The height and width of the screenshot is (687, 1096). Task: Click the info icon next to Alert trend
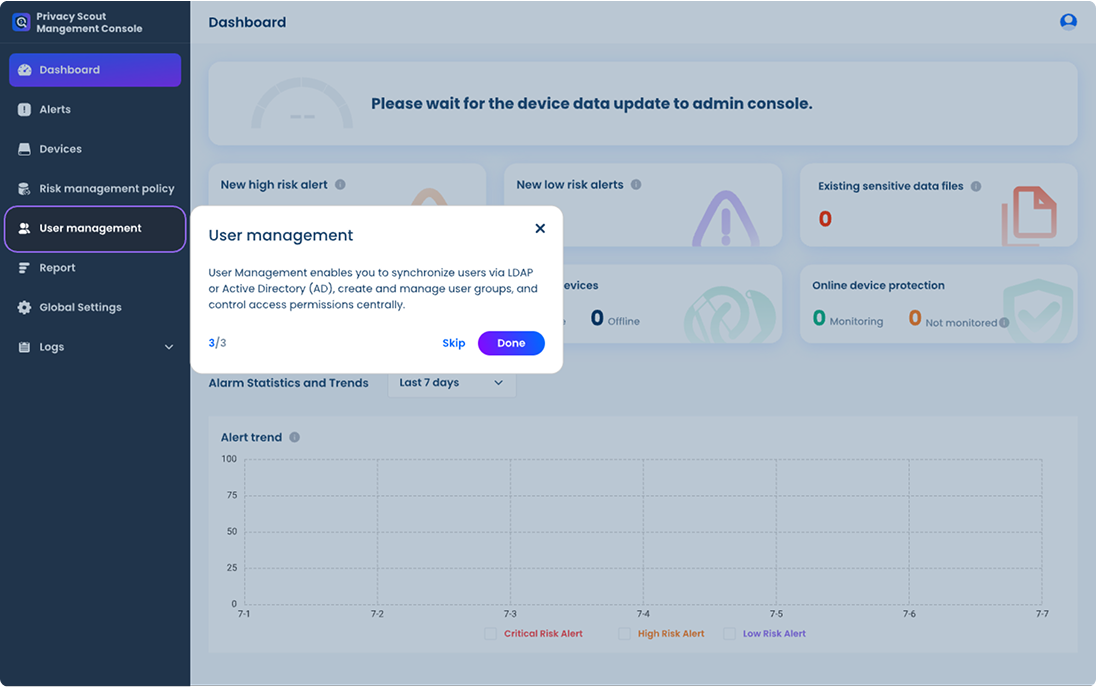coord(294,437)
